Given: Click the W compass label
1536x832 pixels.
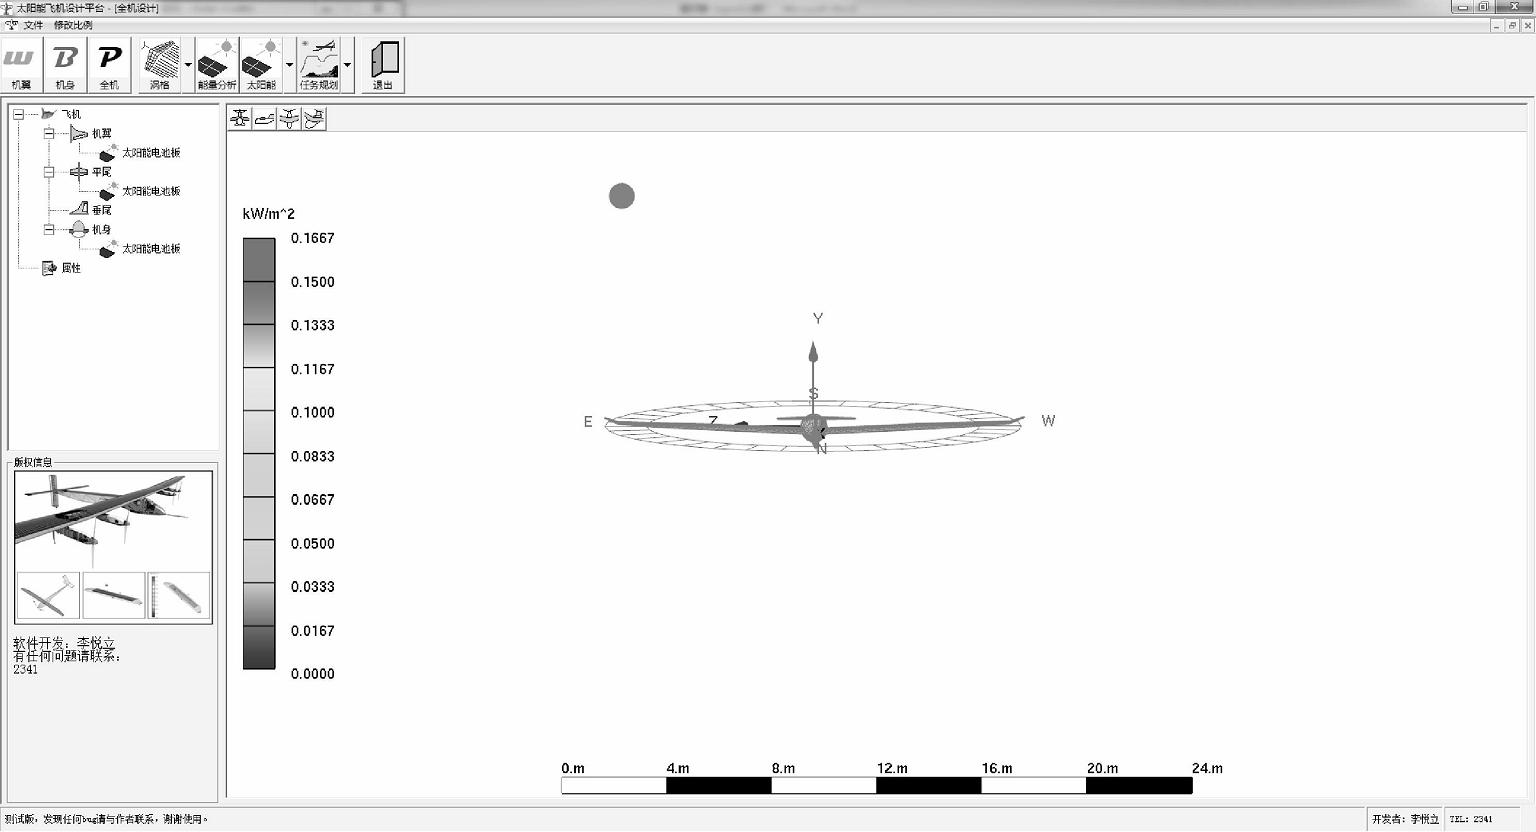Looking at the screenshot, I should [1048, 421].
